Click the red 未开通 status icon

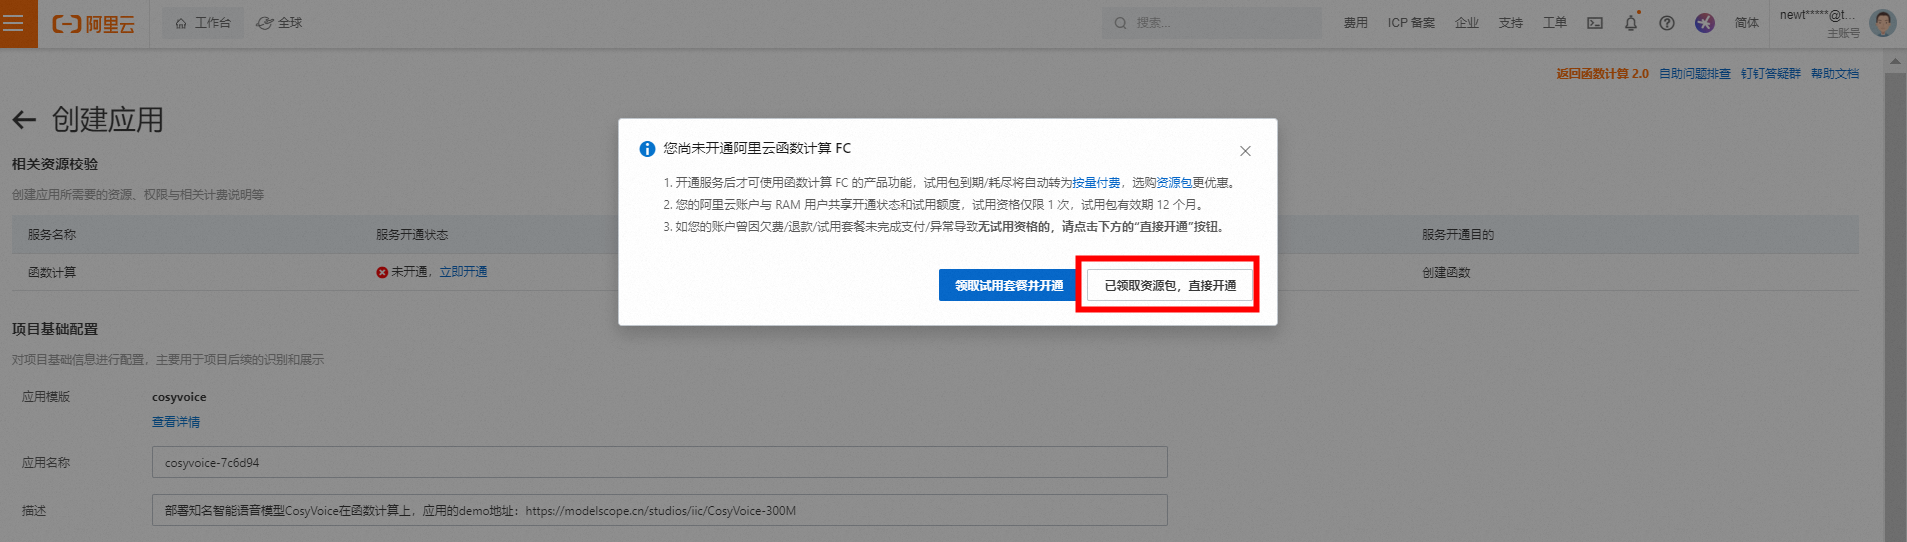tap(382, 272)
